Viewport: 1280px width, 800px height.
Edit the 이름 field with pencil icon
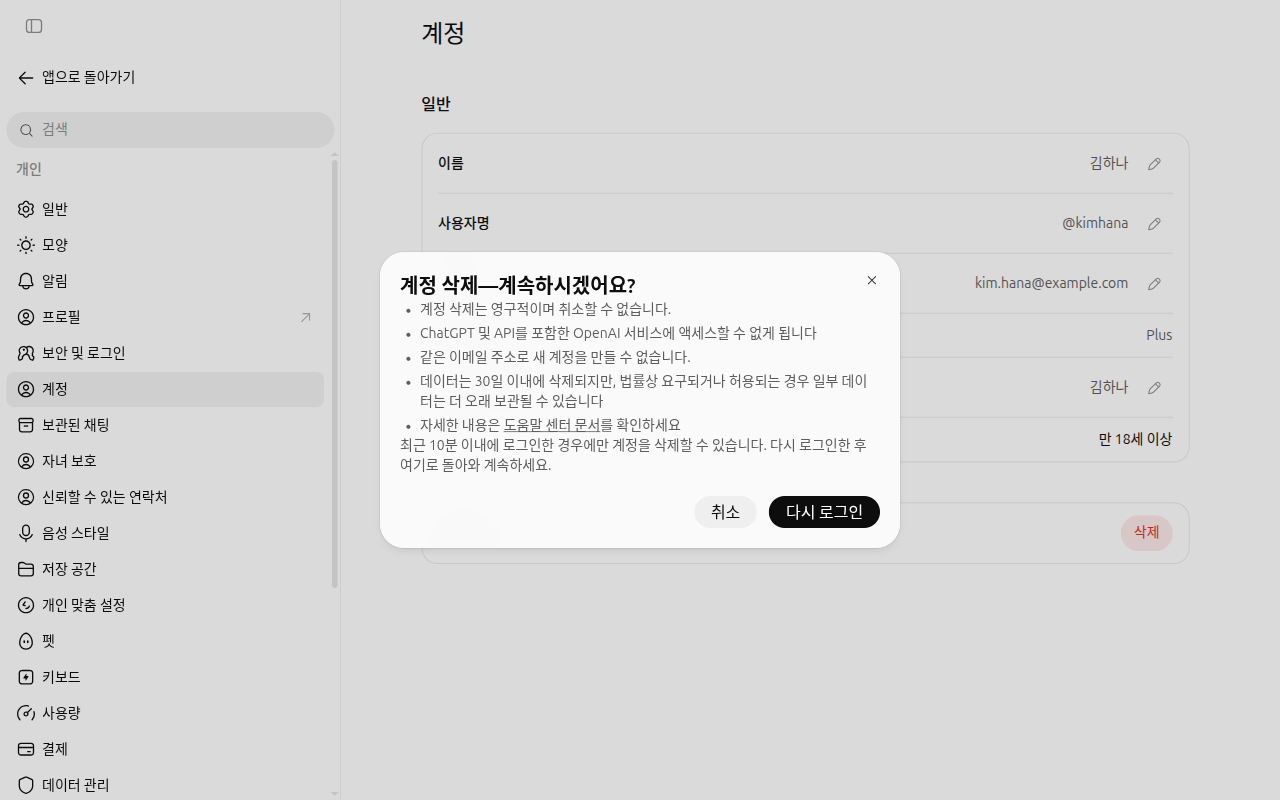point(1154,164)
